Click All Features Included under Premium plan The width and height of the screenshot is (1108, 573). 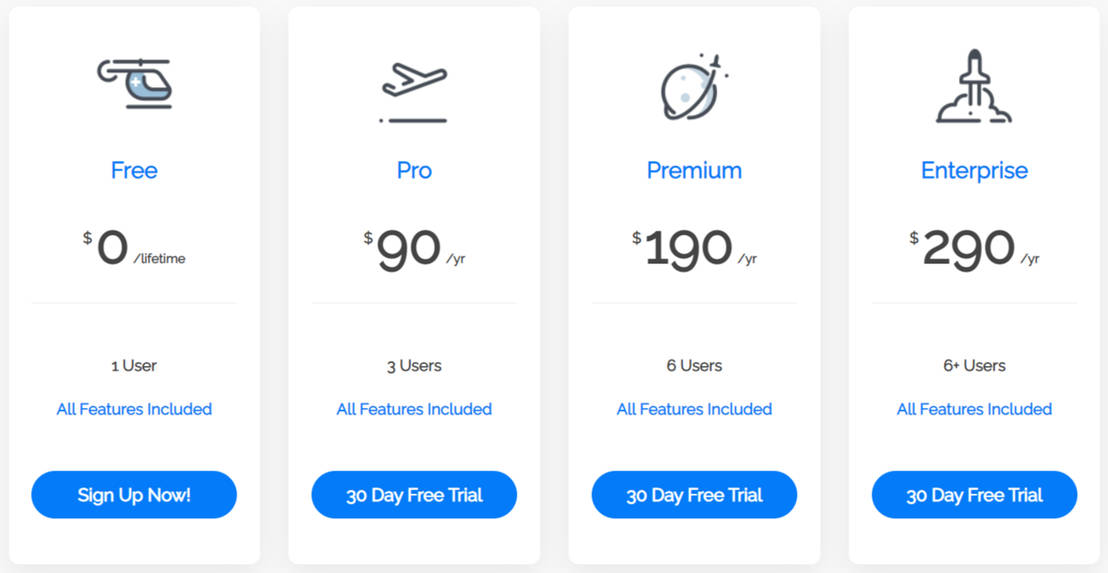pyautogui.click(x=694, y=409)
